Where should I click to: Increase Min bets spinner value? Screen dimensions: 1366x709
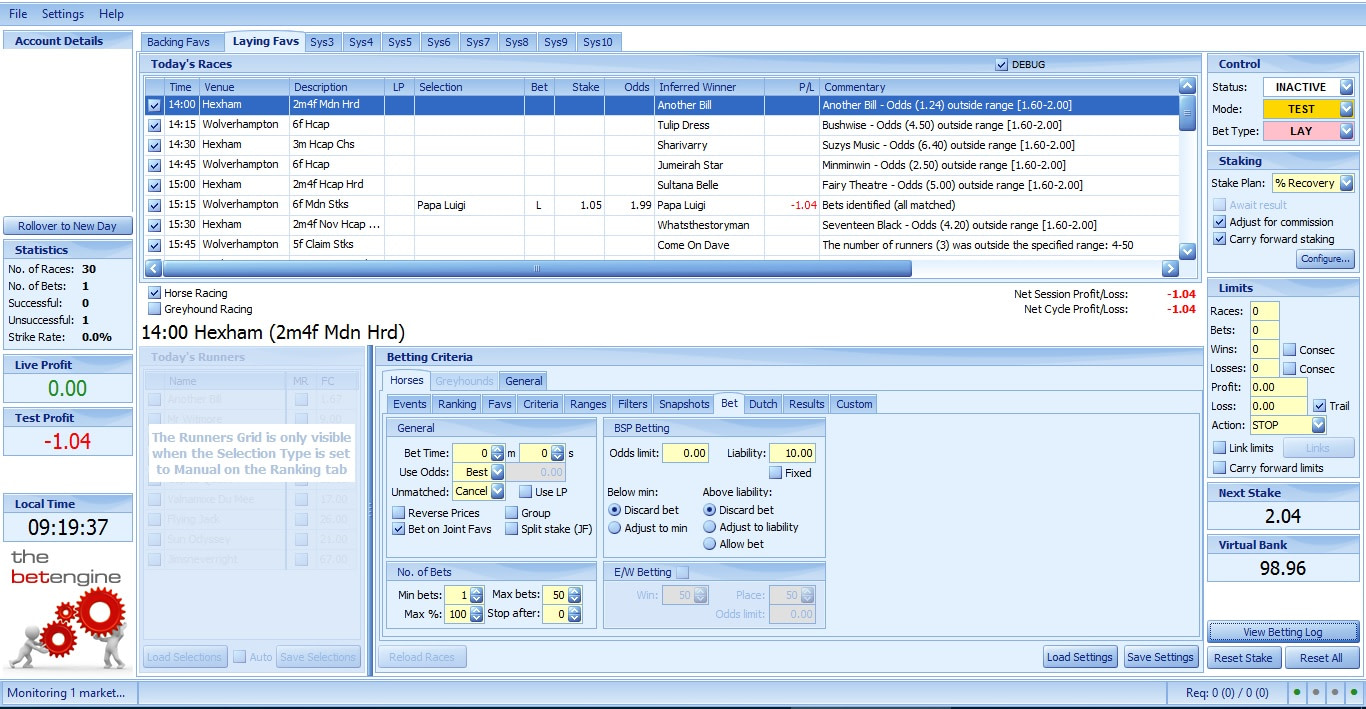click(x=477, y=591)
